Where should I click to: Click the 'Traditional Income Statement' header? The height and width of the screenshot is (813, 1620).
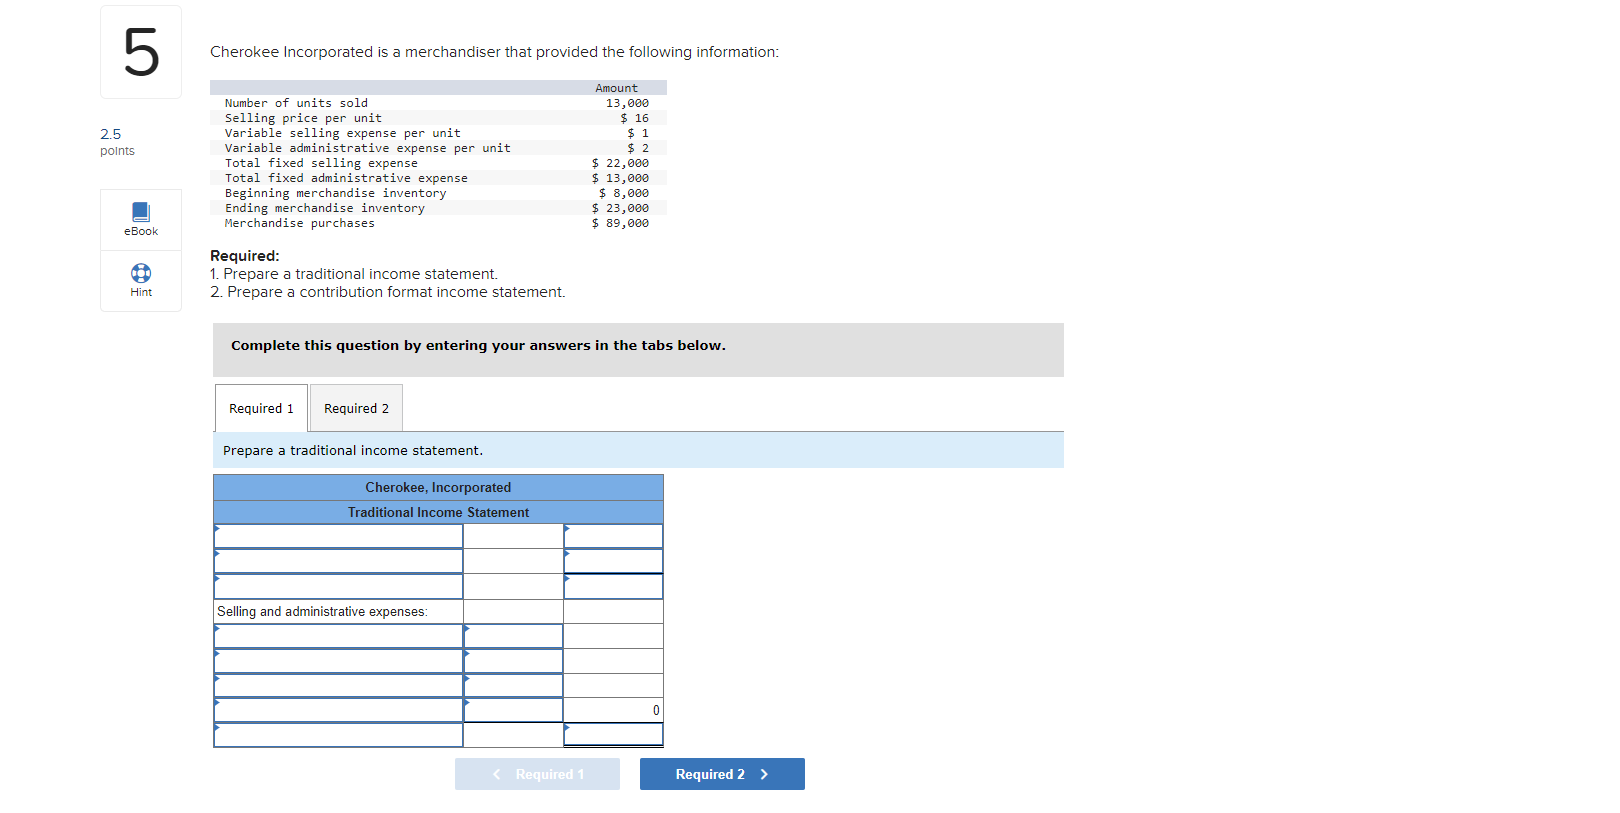pos(438,512)
